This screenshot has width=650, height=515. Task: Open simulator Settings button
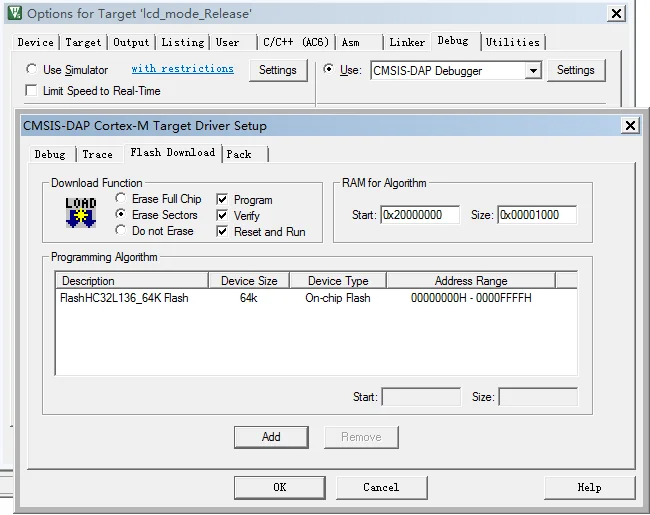point(278,70)
